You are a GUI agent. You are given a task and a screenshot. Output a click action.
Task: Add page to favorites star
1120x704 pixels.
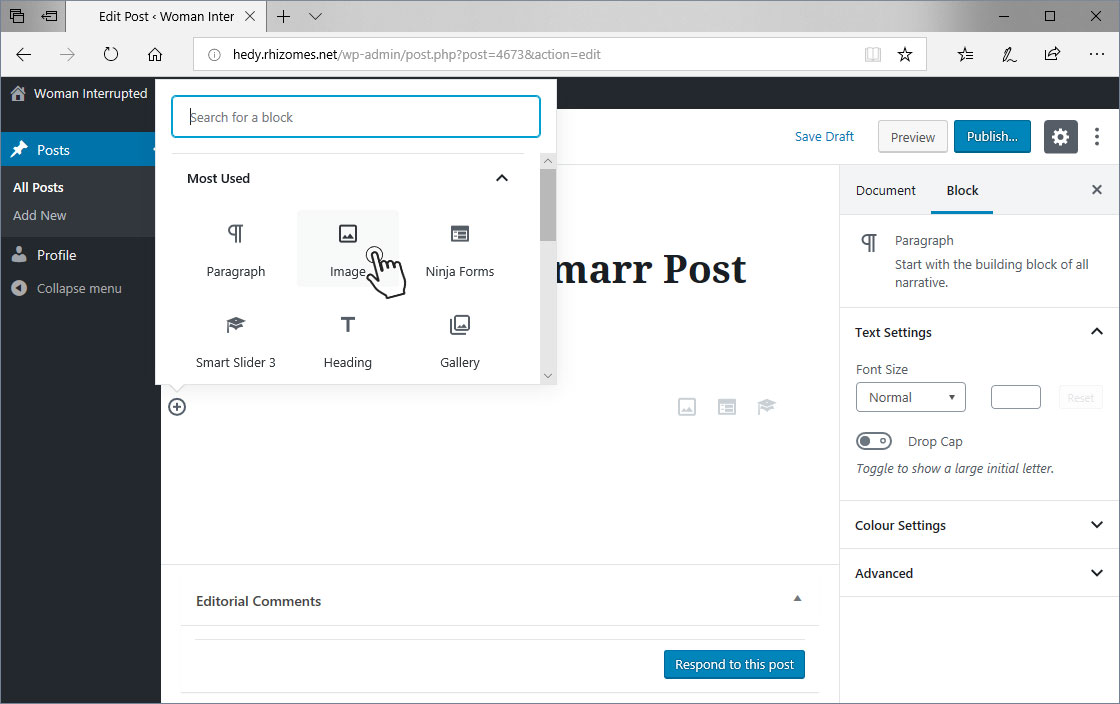tap(905, 54)
